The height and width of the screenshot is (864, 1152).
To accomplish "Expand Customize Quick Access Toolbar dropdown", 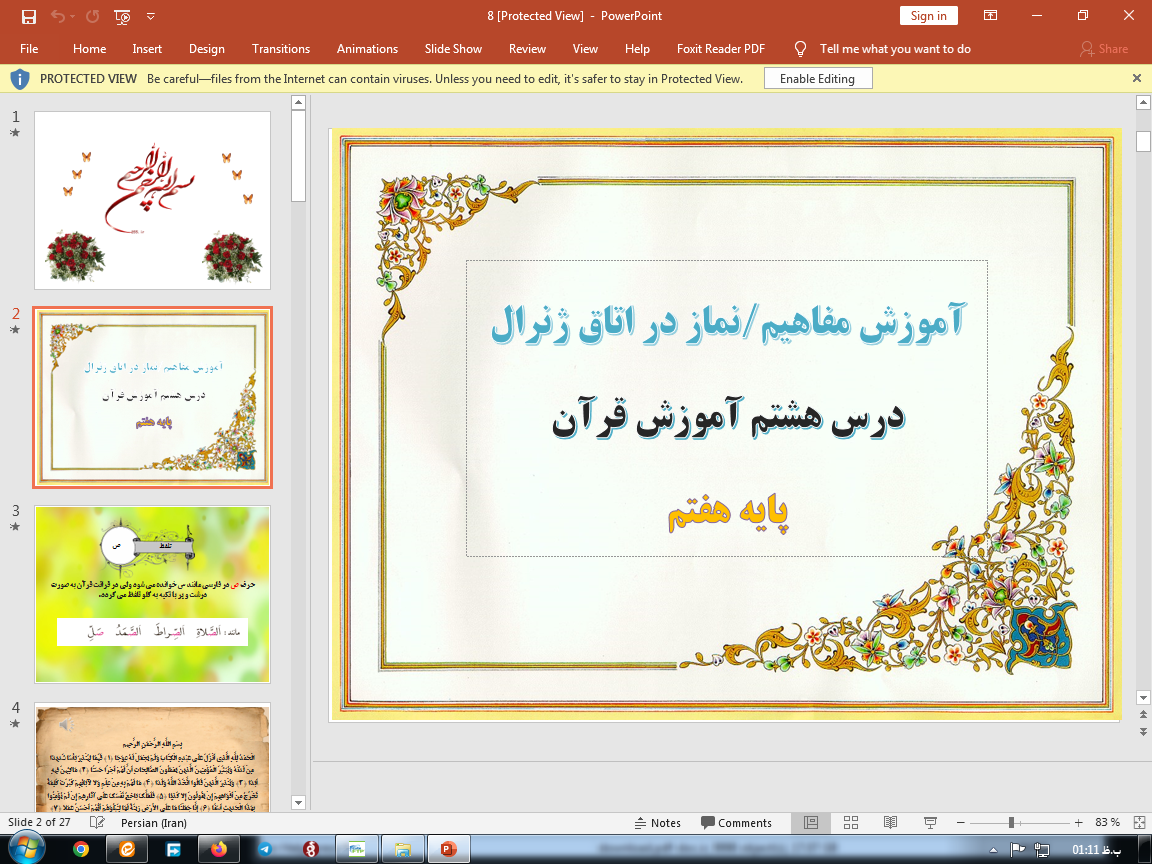I will point(151,16).
